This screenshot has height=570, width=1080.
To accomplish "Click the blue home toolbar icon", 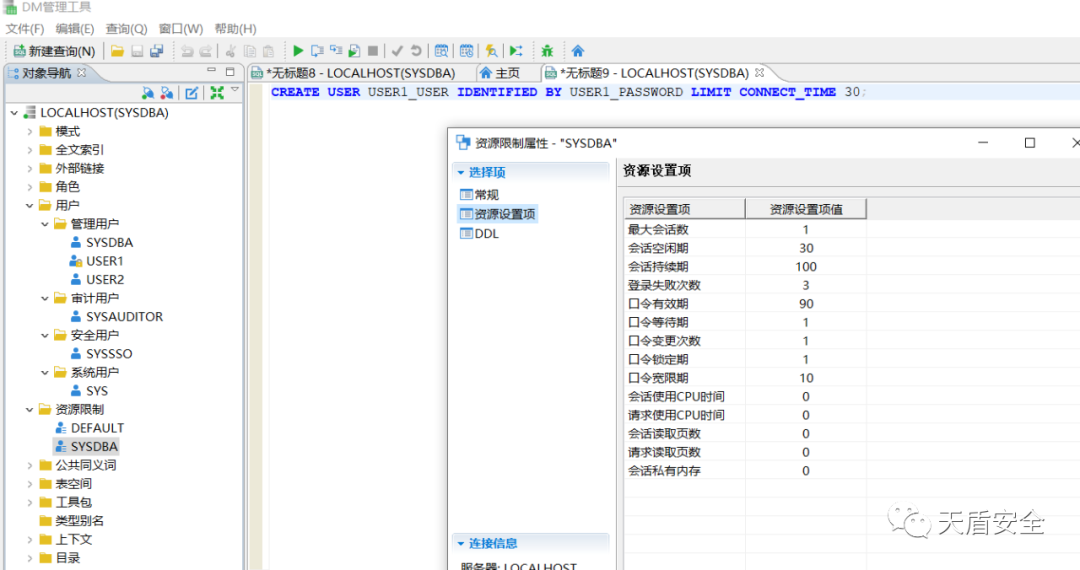I will point(577,51).
